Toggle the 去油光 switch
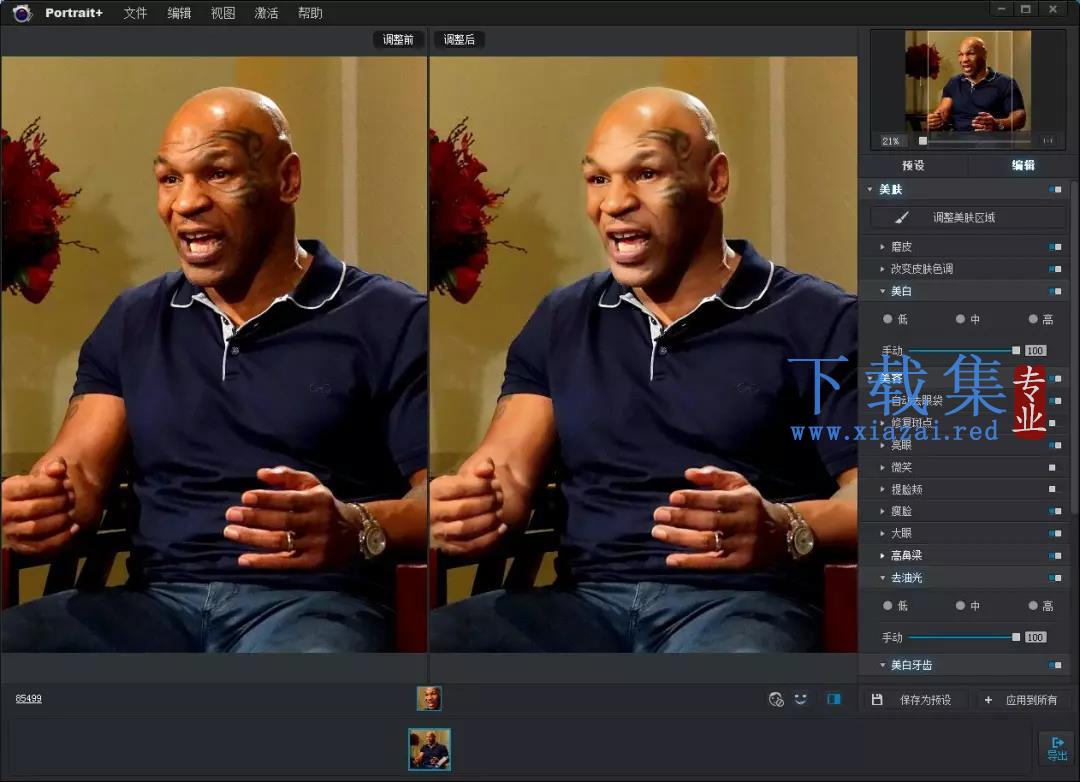The height and width of the screenshot is (782, 1080). tap(1055, 577)
